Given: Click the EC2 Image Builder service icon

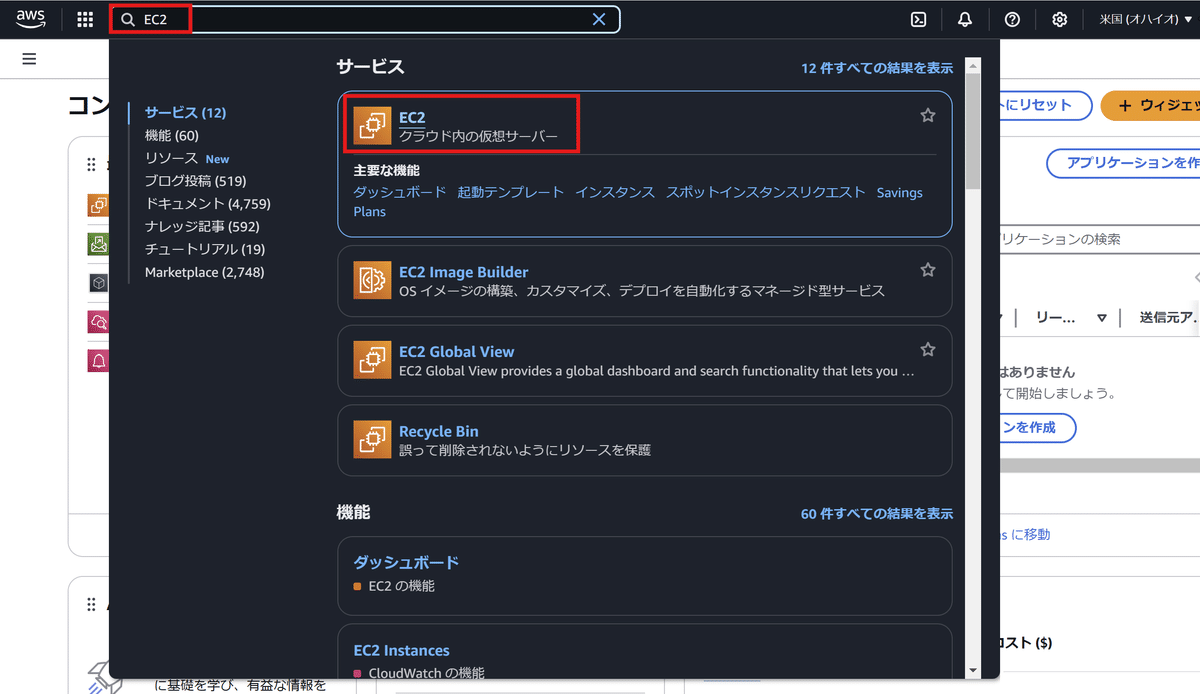Looking at the screenshot, I should (x=373, y=279).
